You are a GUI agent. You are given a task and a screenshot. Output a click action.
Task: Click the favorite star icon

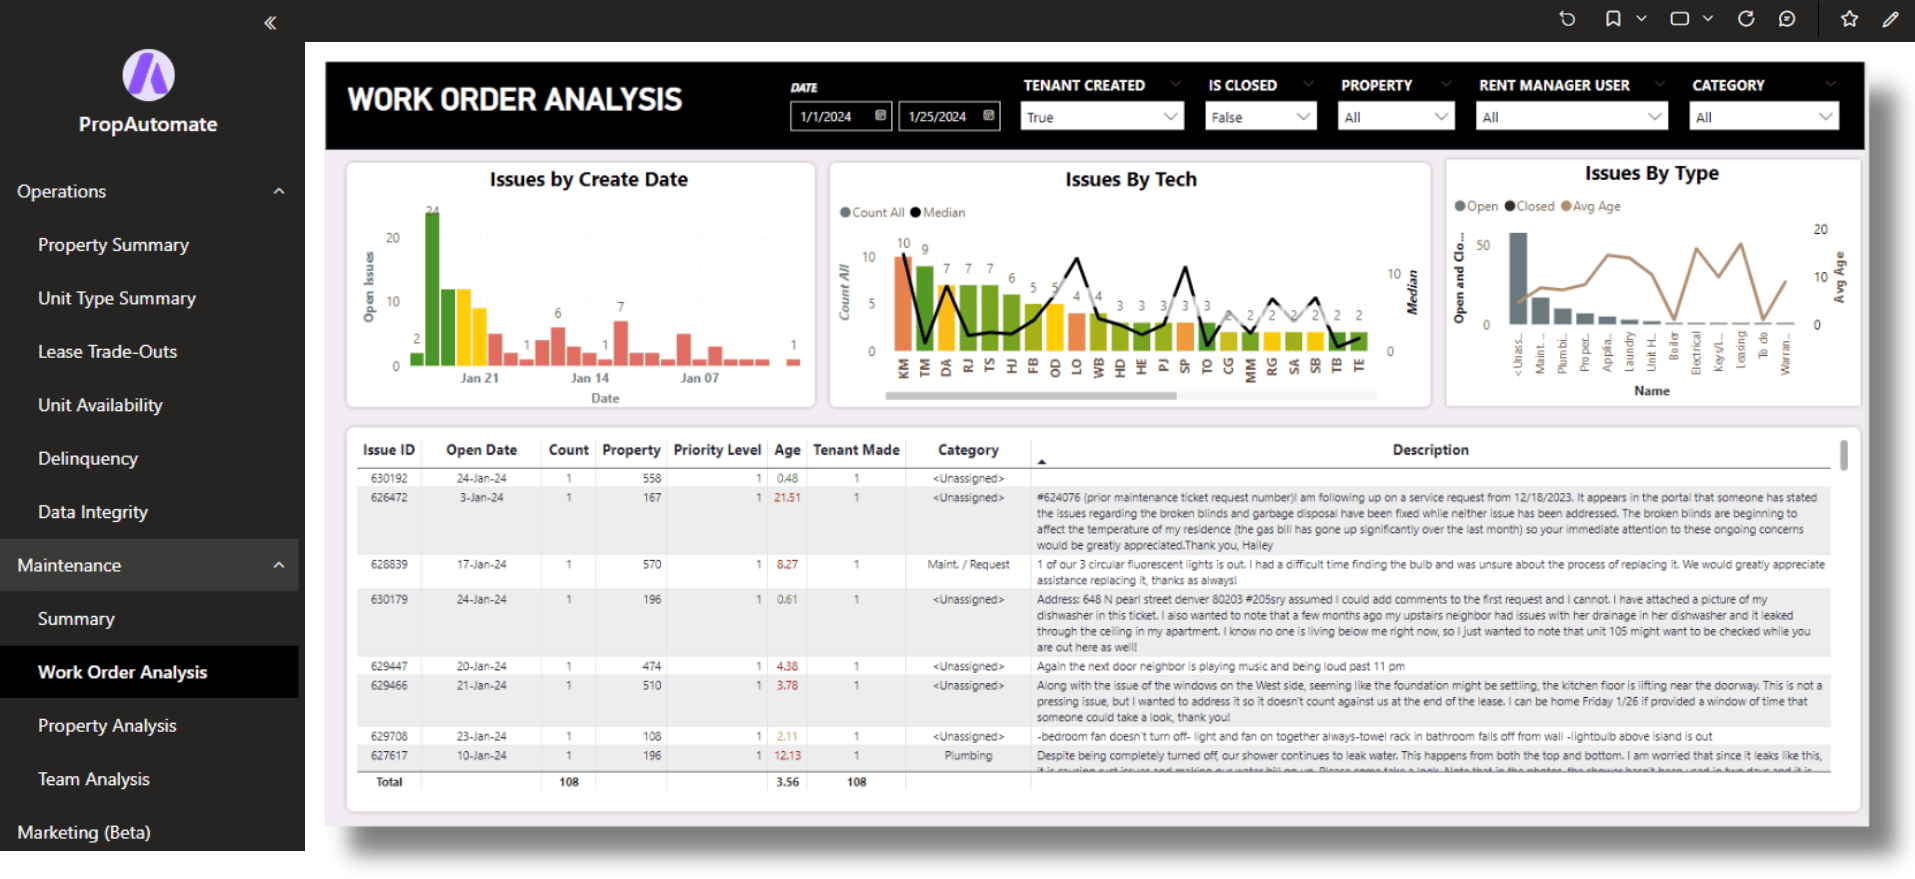point(1849,18)
